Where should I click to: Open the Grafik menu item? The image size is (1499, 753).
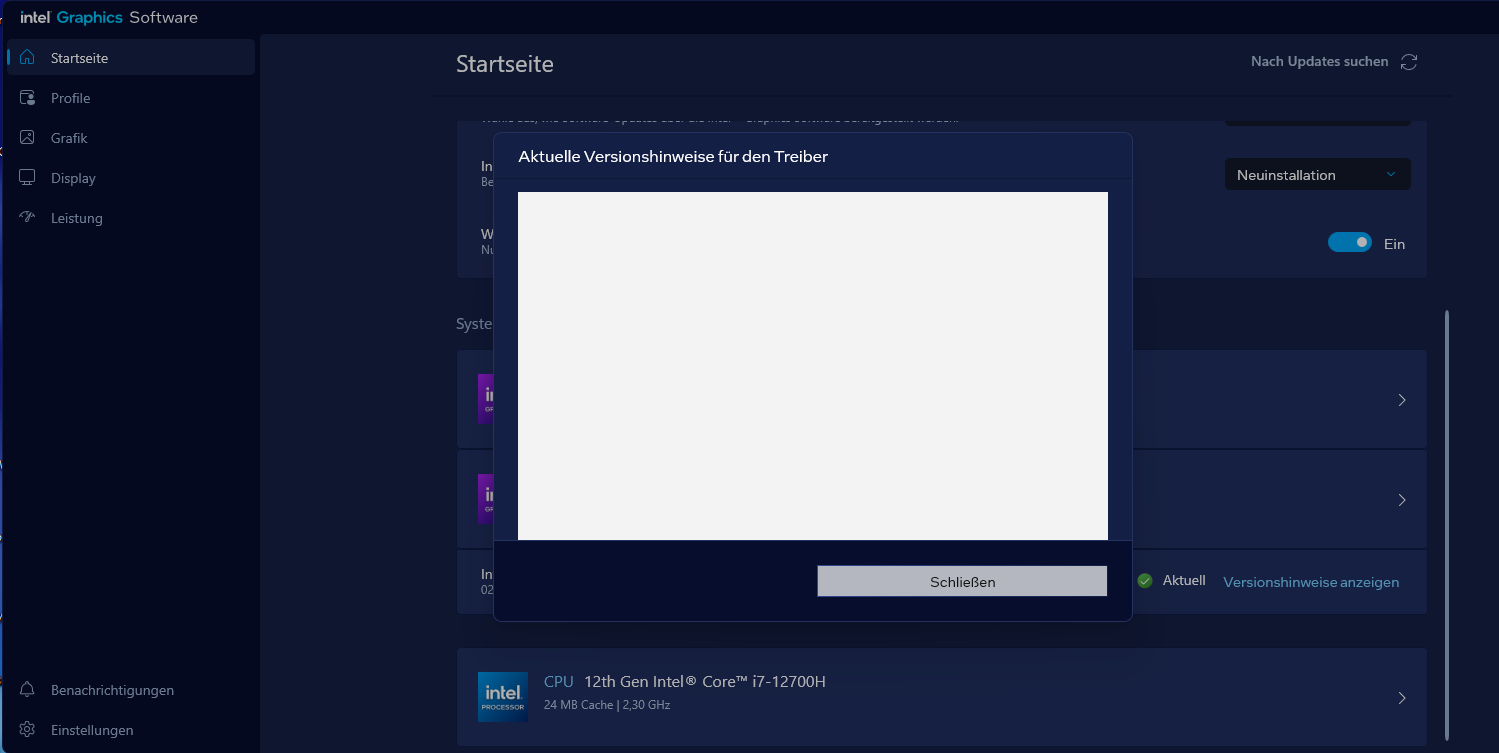(70, 138)
